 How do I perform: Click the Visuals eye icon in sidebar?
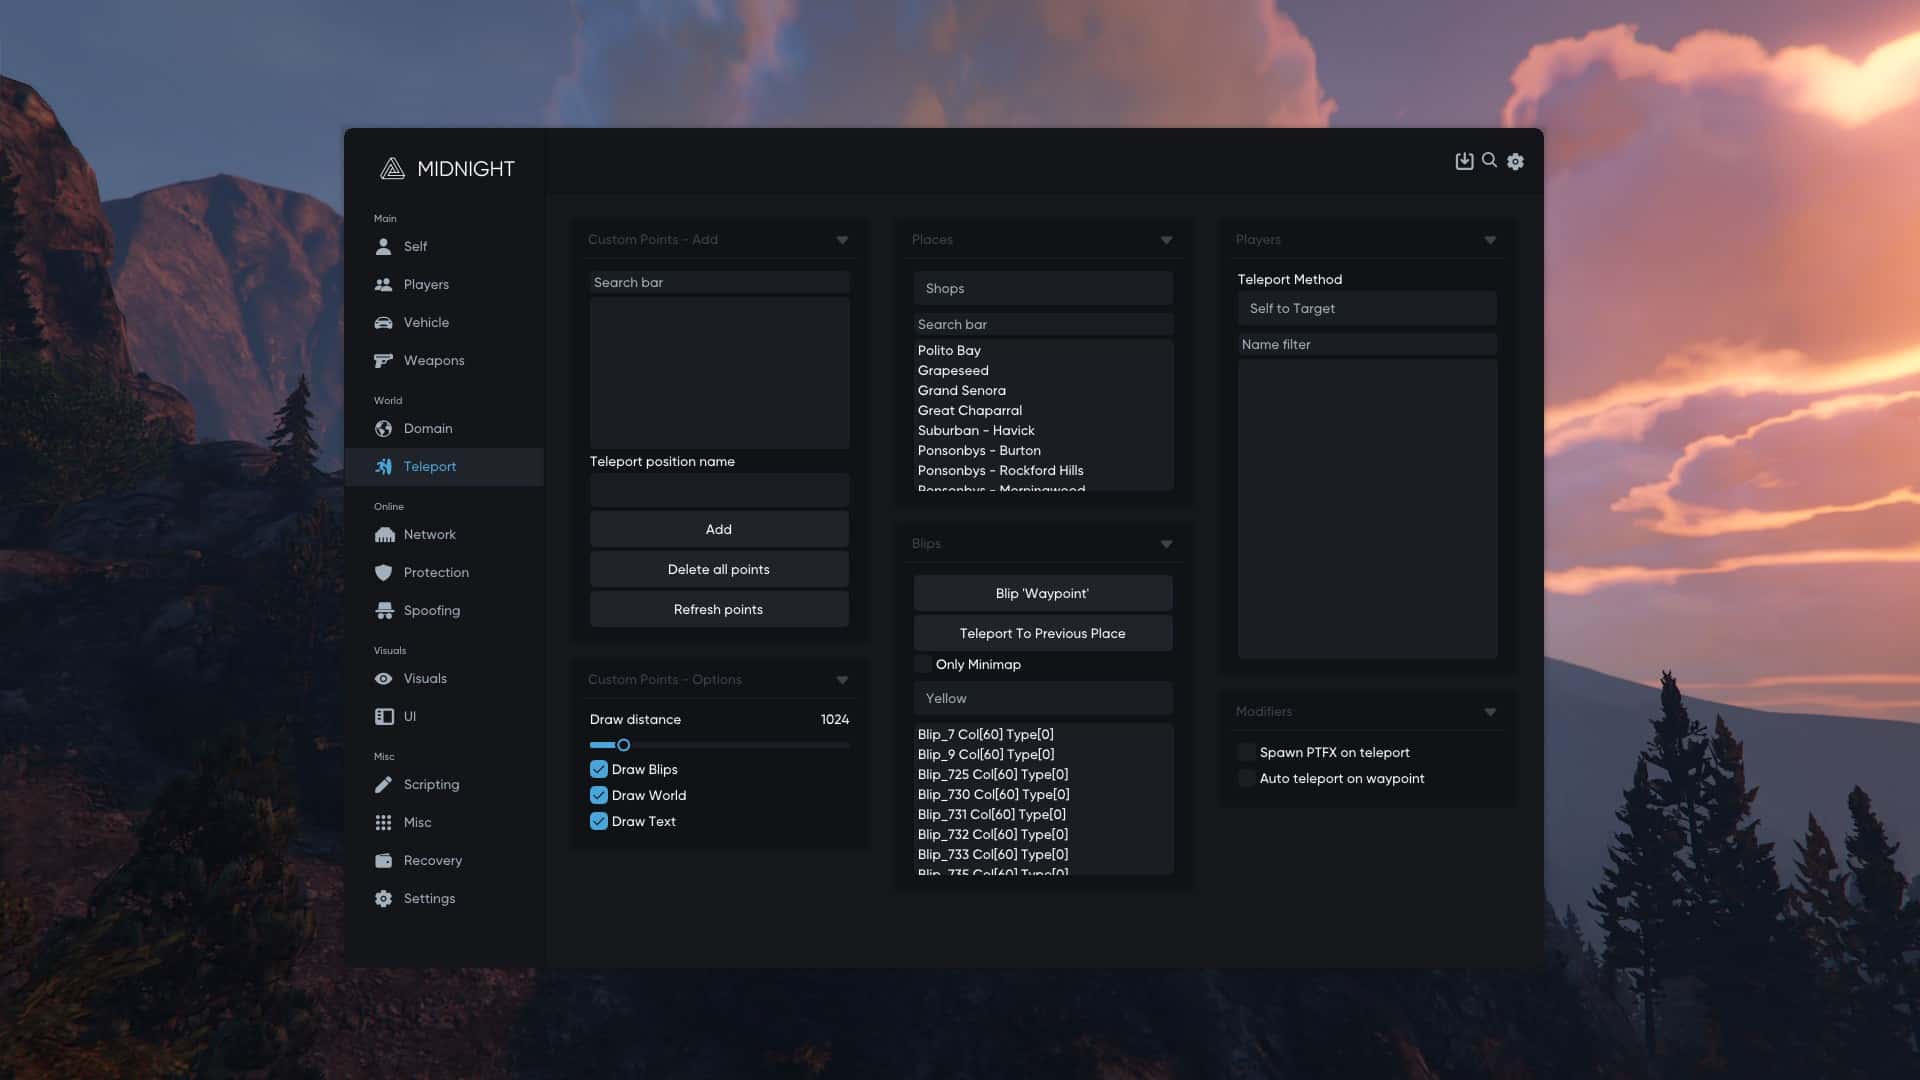pos(383,678)
